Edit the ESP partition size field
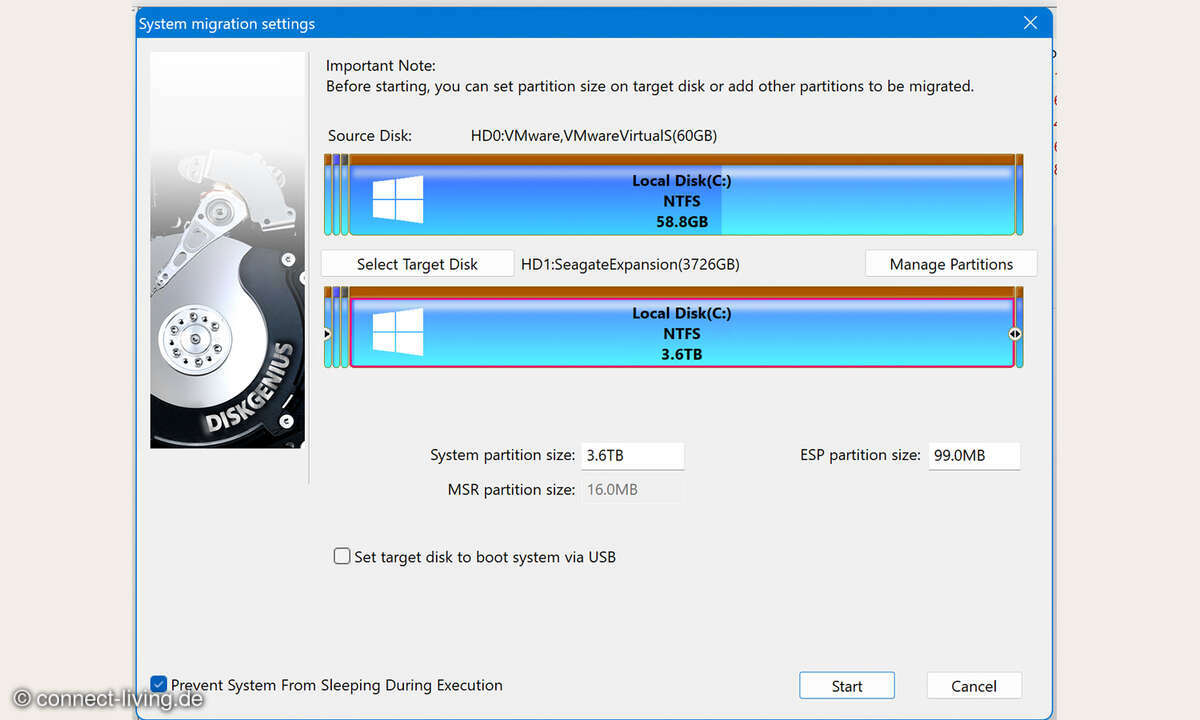Screen dimensions: 1200x720 974,455
